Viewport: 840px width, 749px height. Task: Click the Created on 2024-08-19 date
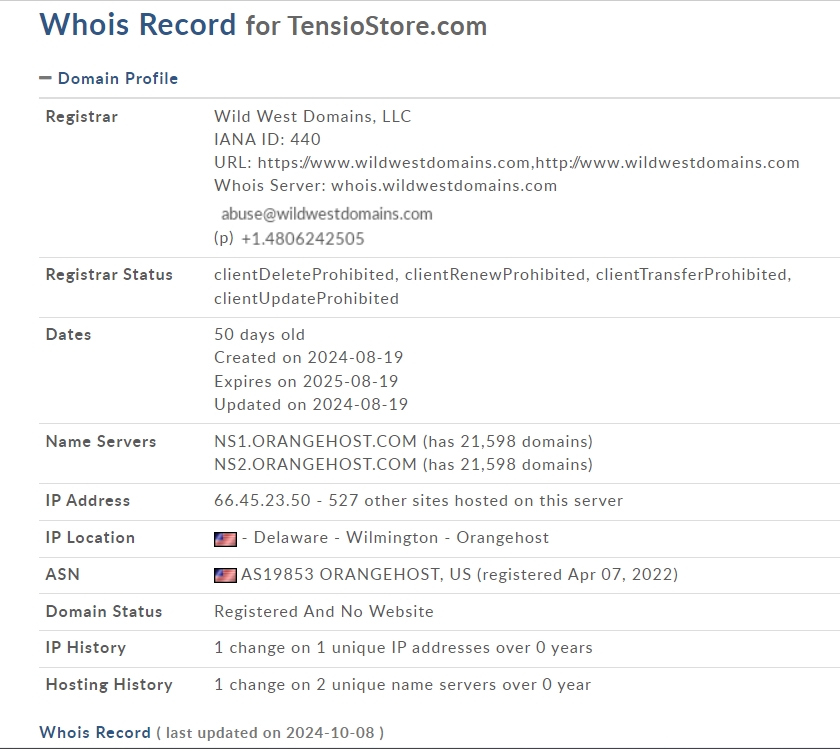[309, 357]
